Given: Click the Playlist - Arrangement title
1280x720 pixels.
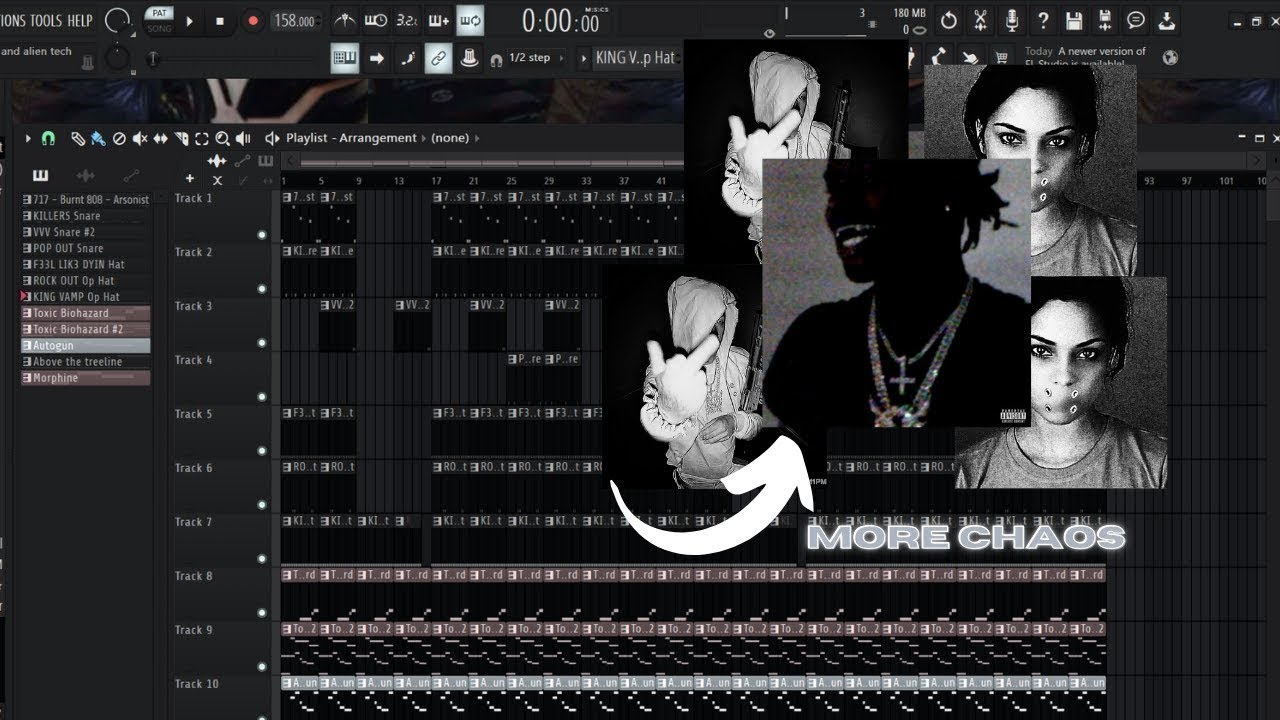Looking at the screenshot, I should tap(351, 138).
